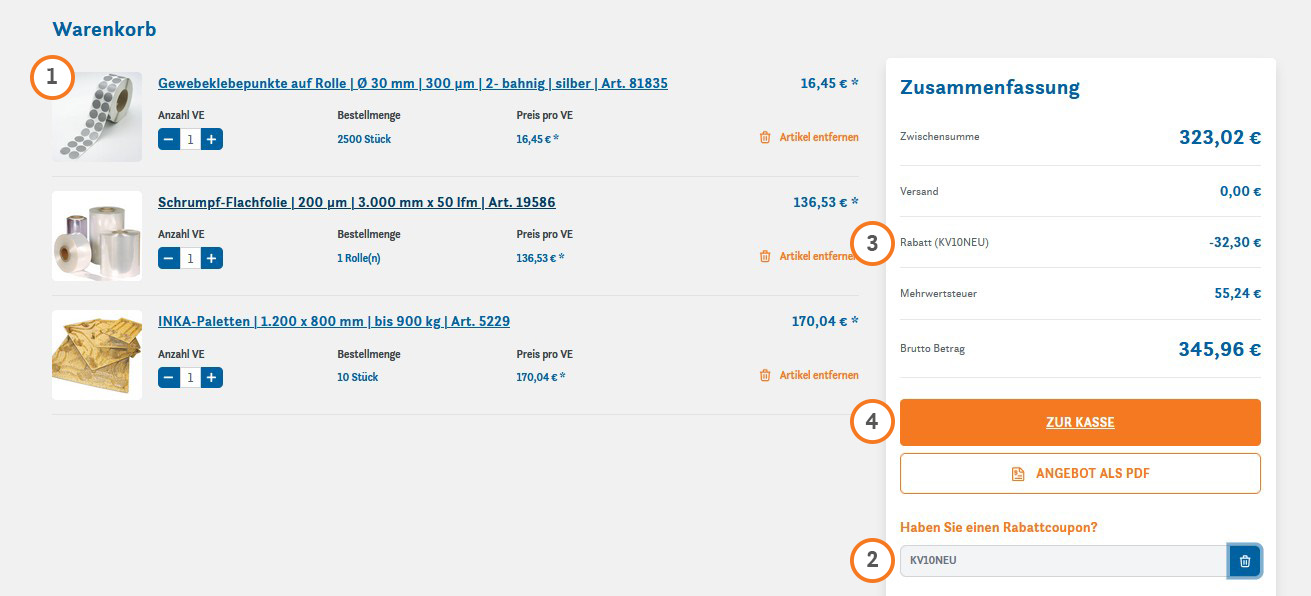Screen dimensions: 1311x596
Task: Proceed with the ZUR KASSE button
Action: (1080, 422)
